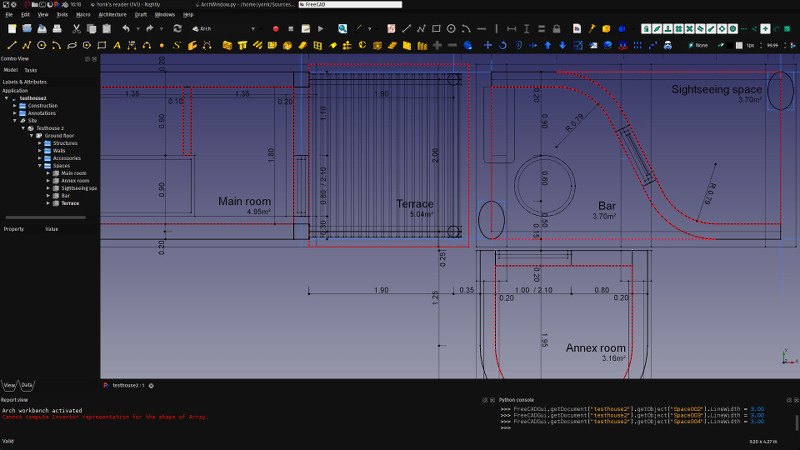Select the Draft Circle tool in the second toolbar row

point(41,45)
